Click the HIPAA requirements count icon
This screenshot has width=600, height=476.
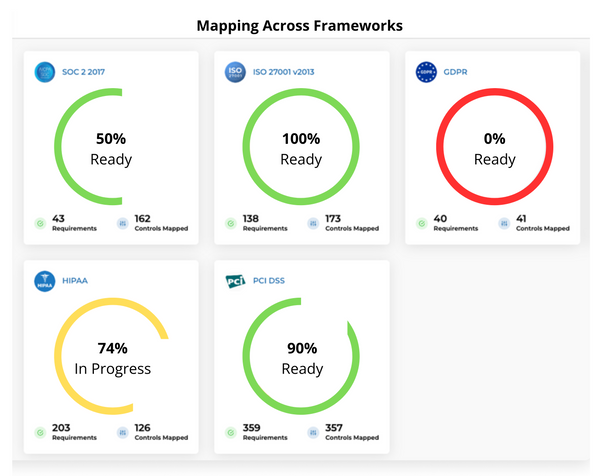tap(40, 432)
